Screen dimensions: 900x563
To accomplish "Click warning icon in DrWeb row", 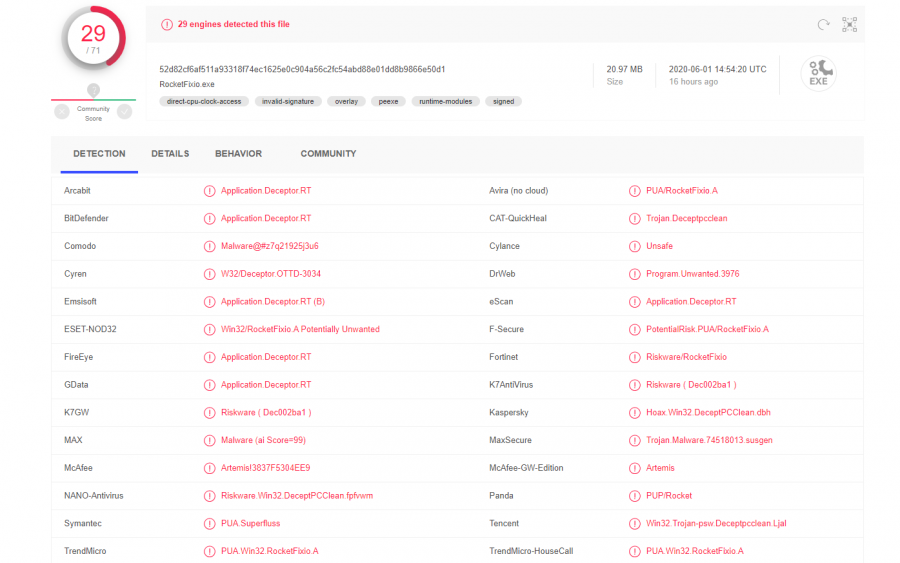I will click(x=634, y=274).
